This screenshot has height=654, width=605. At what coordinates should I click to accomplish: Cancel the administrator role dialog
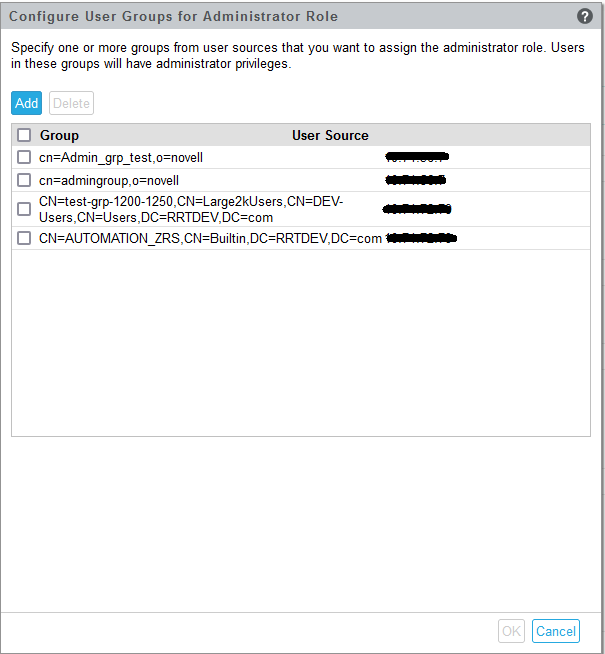pyautogui.click(x=555, y=631)
